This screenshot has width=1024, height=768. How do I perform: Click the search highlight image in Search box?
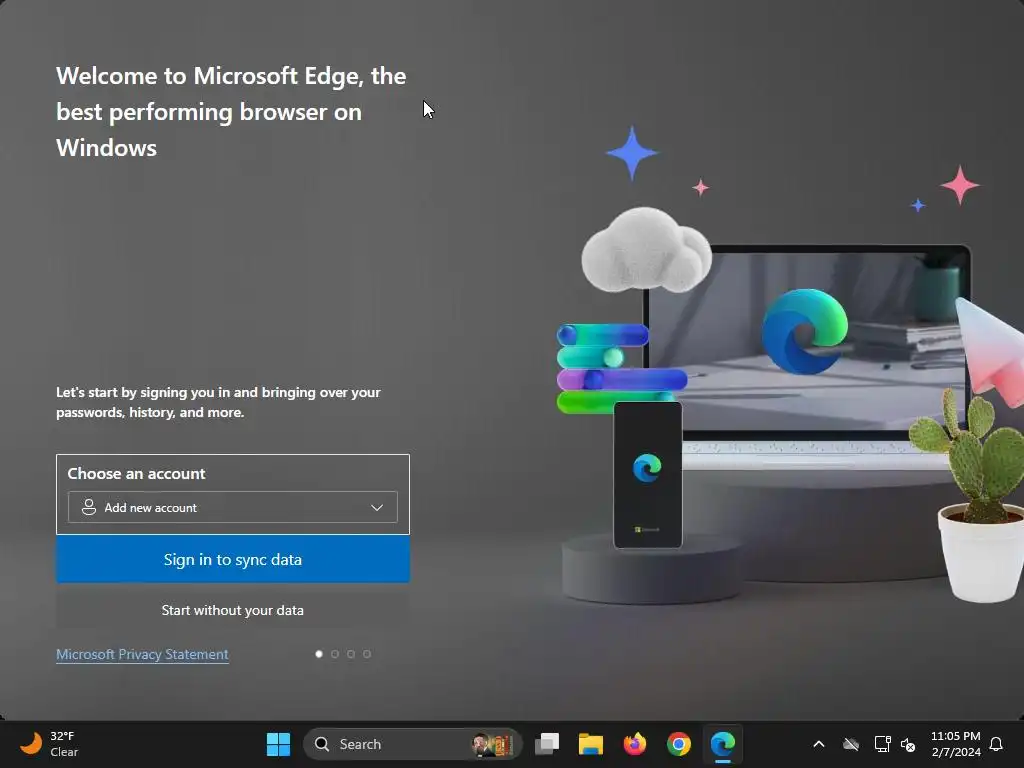click(492, 744)
